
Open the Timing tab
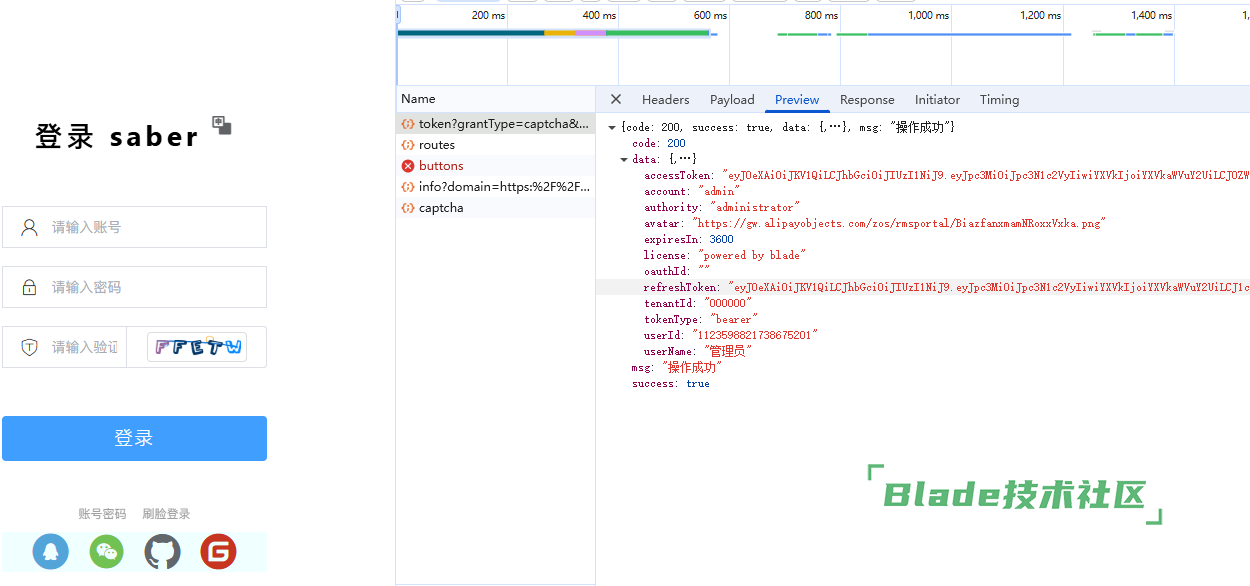[x=999, y=99]
